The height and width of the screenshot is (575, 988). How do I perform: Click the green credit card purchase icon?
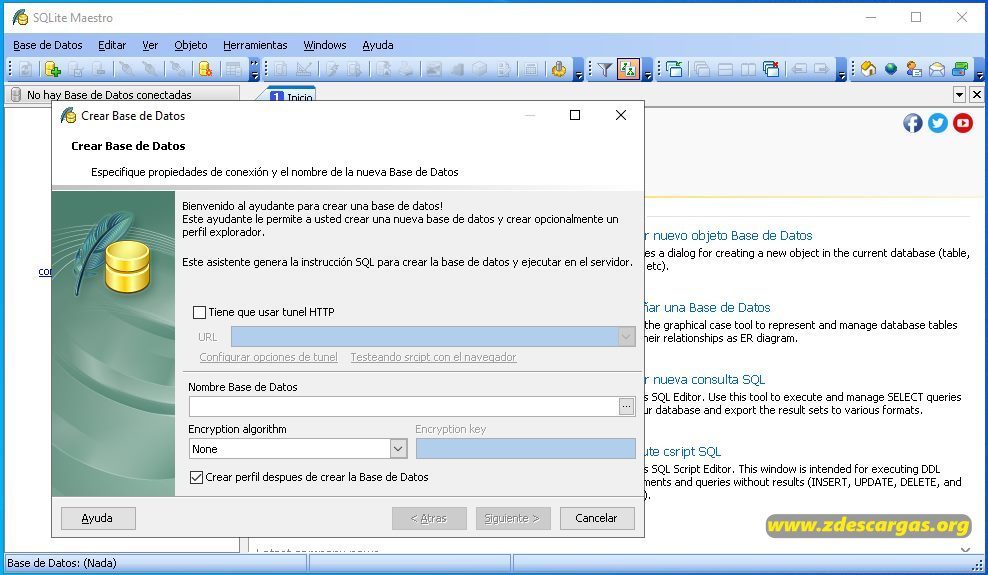tap(960, 69)
